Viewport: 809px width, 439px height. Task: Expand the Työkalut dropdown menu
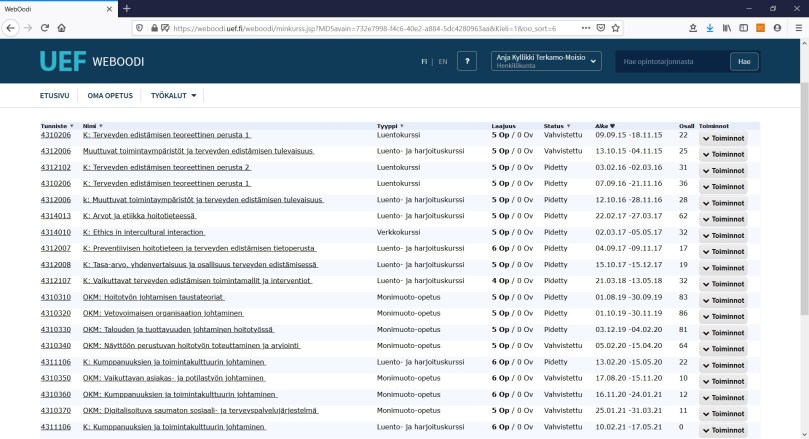[174, 96]
